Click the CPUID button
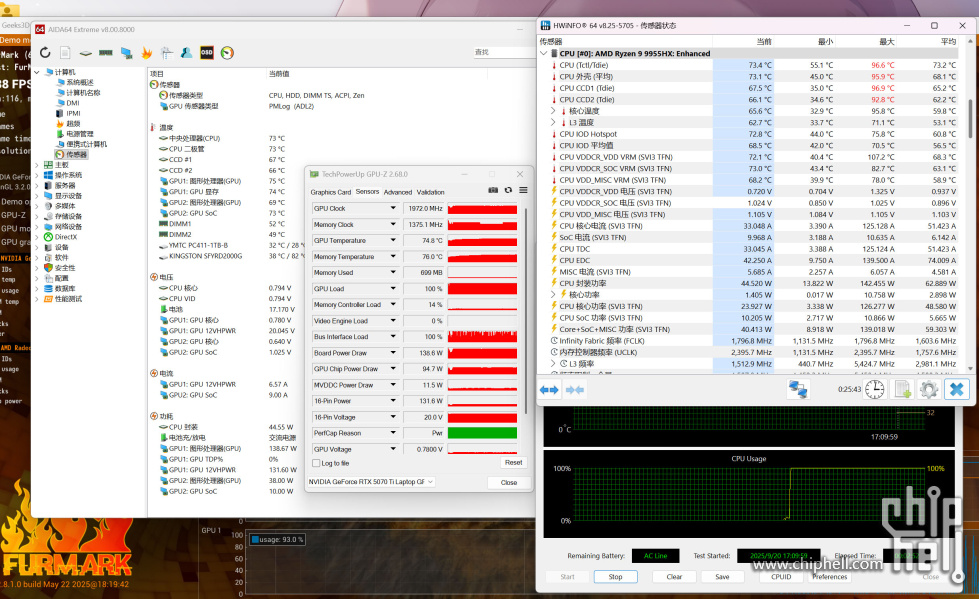The width and height of the screenshot is (979, 599). [x=781, y=577]
